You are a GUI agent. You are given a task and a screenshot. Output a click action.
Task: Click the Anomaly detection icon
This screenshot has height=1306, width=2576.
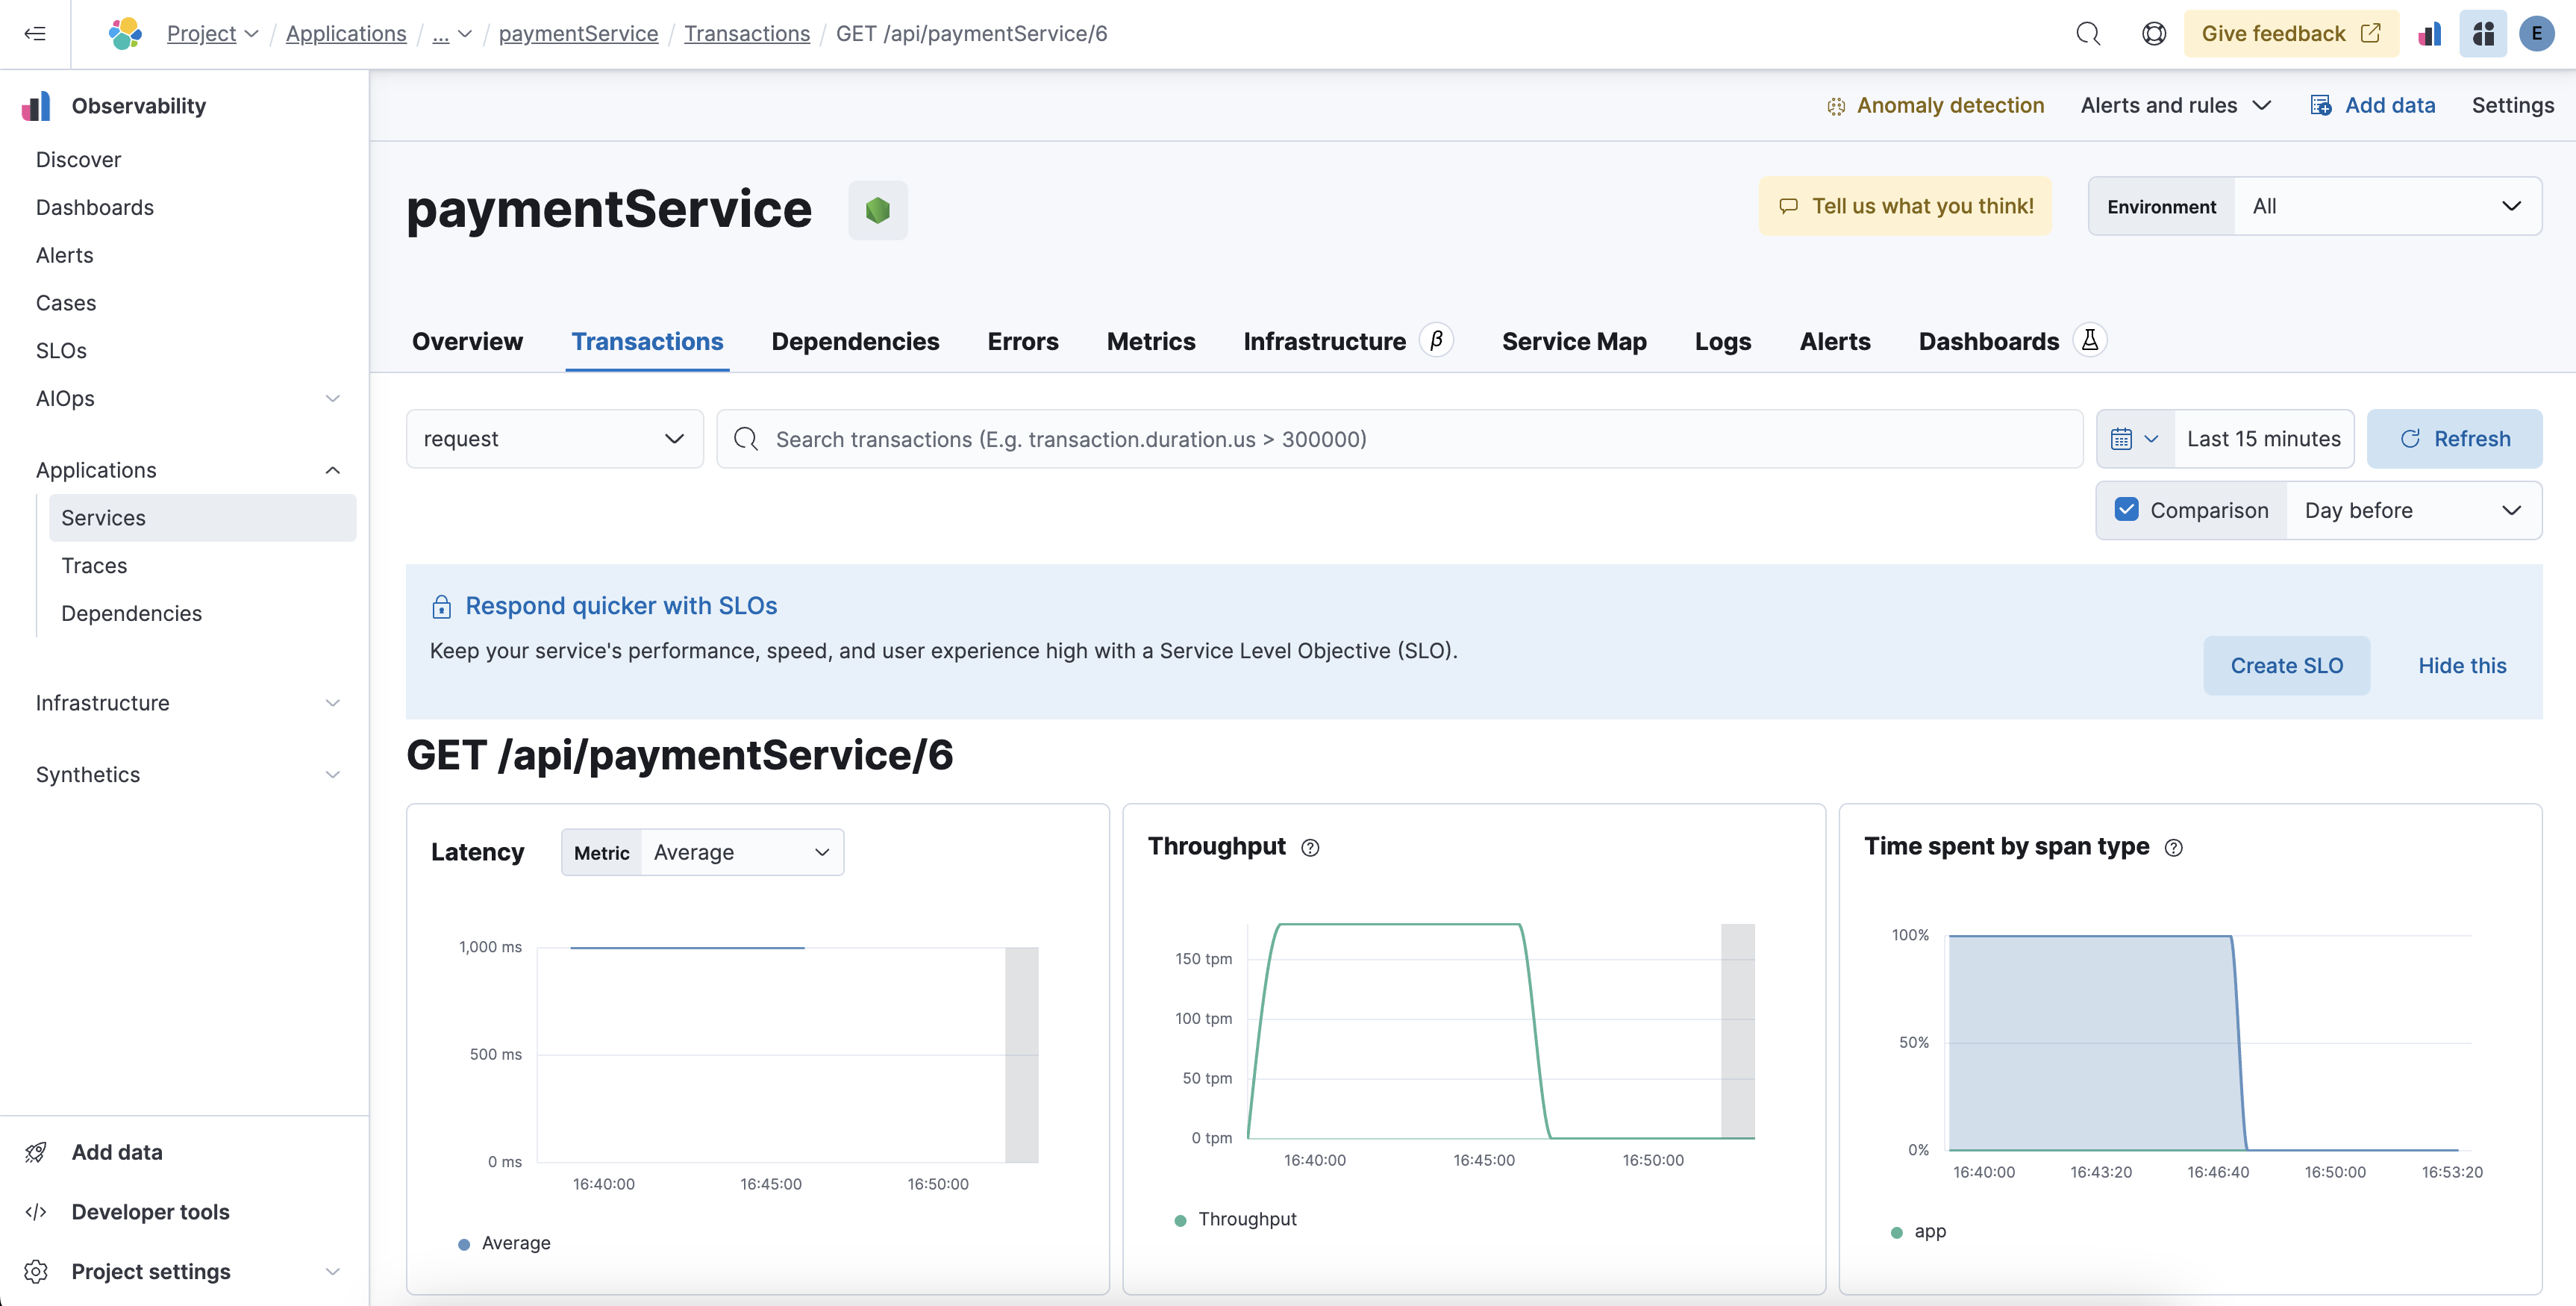coord(1836,106)
